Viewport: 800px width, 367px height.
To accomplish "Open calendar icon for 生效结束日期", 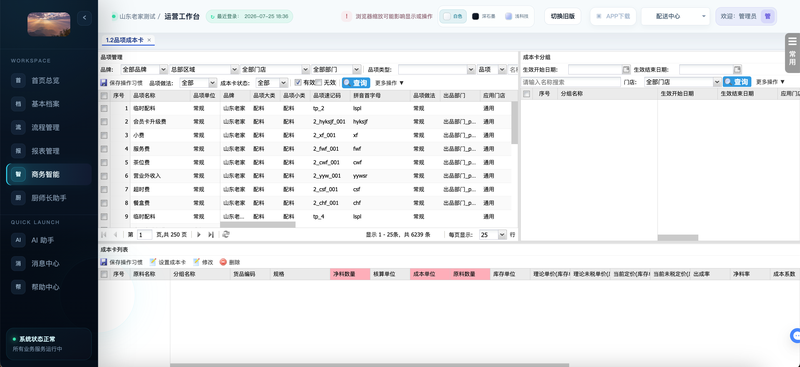I will [x=737, y=69].
